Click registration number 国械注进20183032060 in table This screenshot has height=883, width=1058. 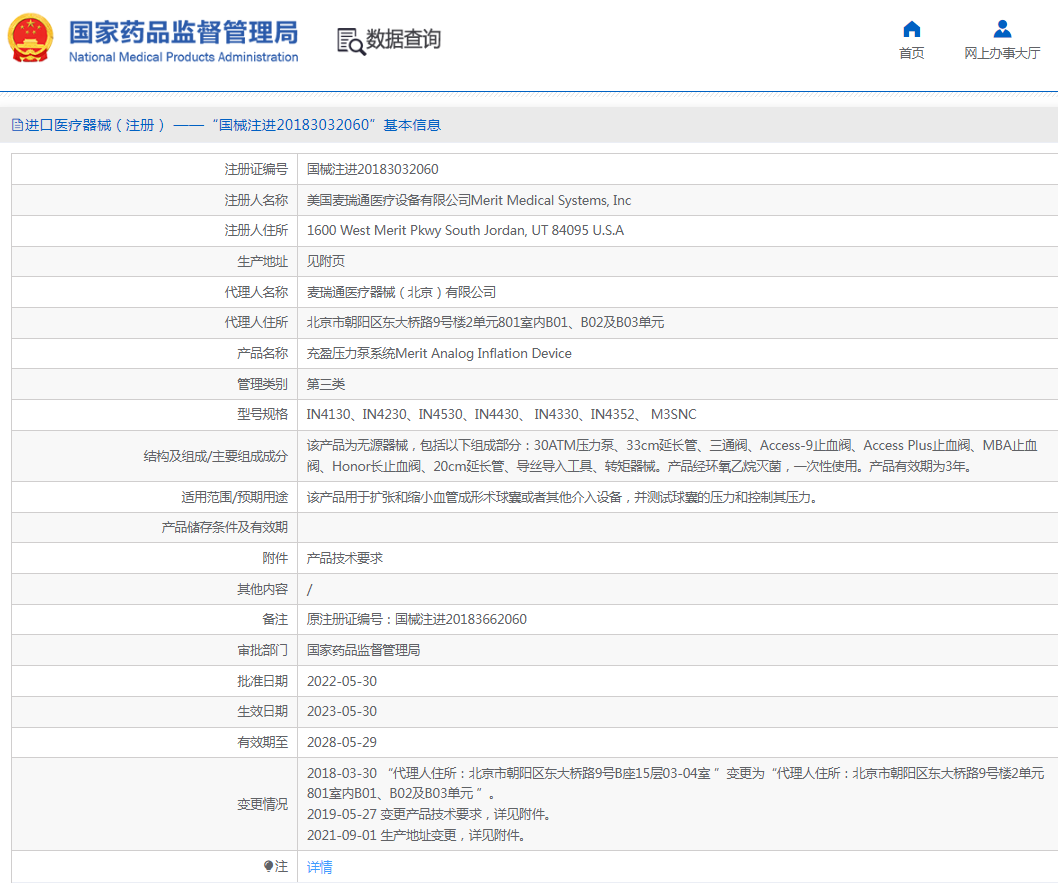pyautogui.click(x=372, y=169)
